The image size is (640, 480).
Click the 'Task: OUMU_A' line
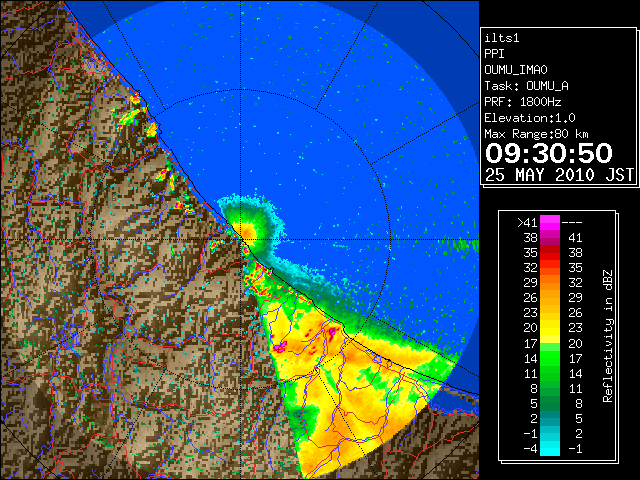[x=527, y=86]
